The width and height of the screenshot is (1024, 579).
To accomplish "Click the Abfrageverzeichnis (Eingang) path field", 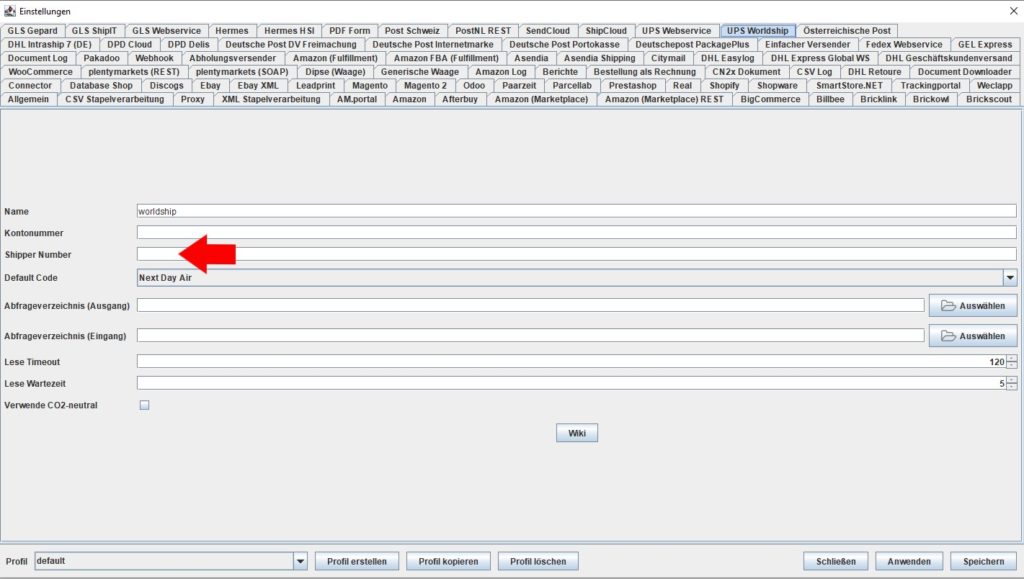I will (x=530, y=336).
